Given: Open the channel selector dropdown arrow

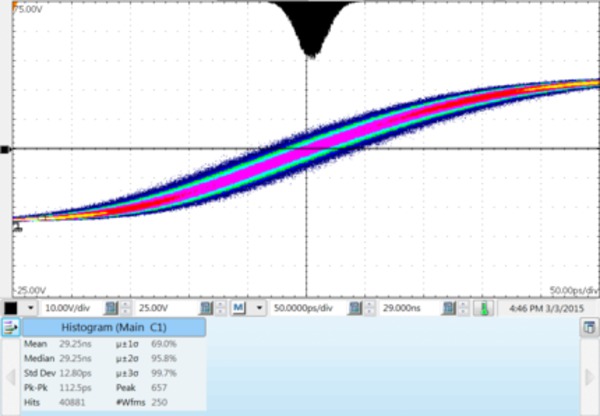Looking at the screenshot, I should 32,307.
